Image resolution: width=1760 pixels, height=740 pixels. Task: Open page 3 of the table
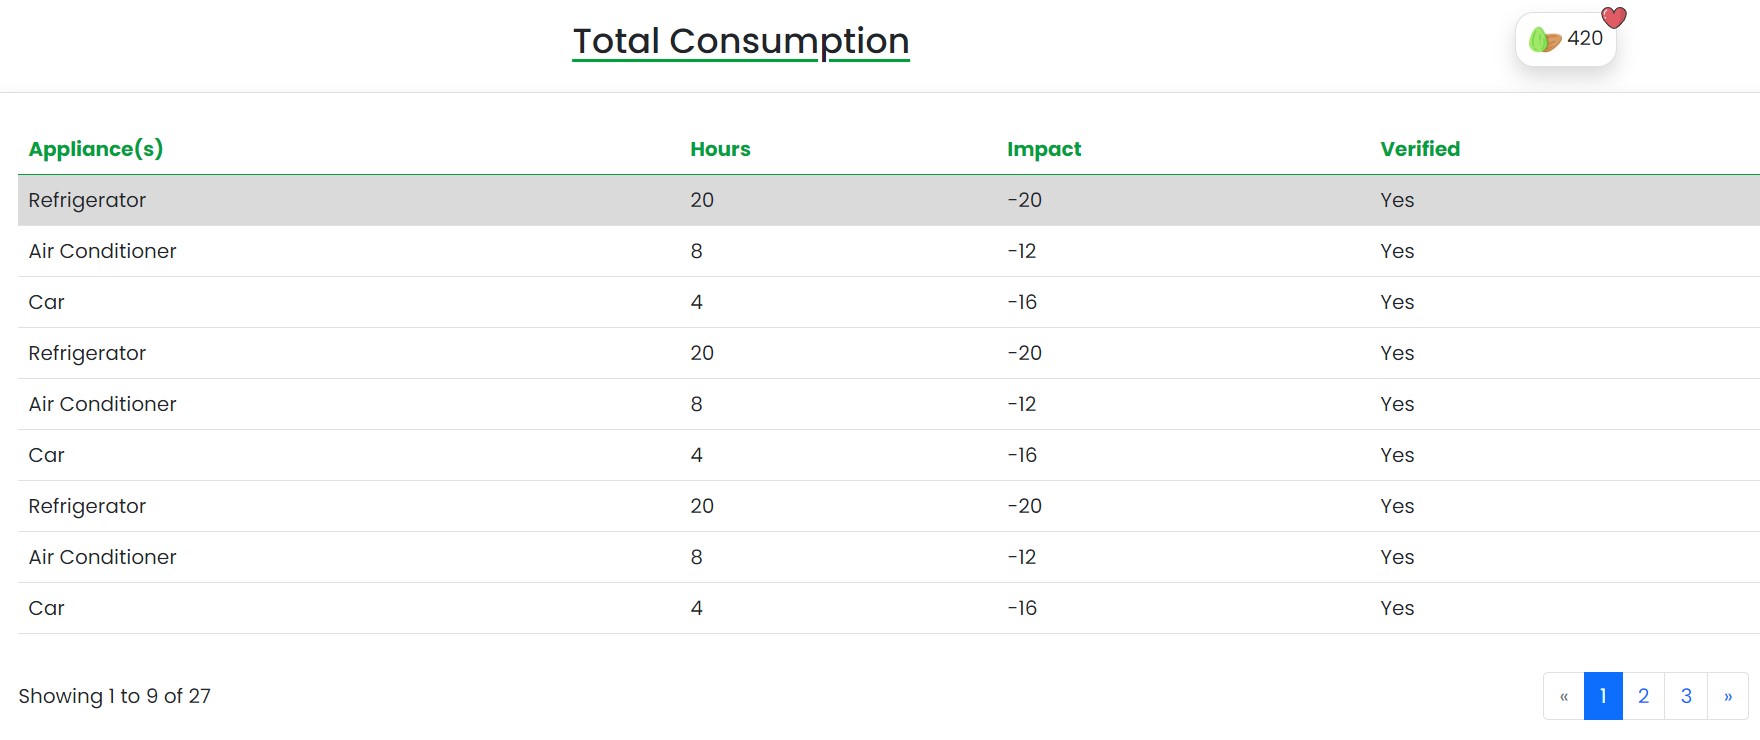click(1686, 696)
